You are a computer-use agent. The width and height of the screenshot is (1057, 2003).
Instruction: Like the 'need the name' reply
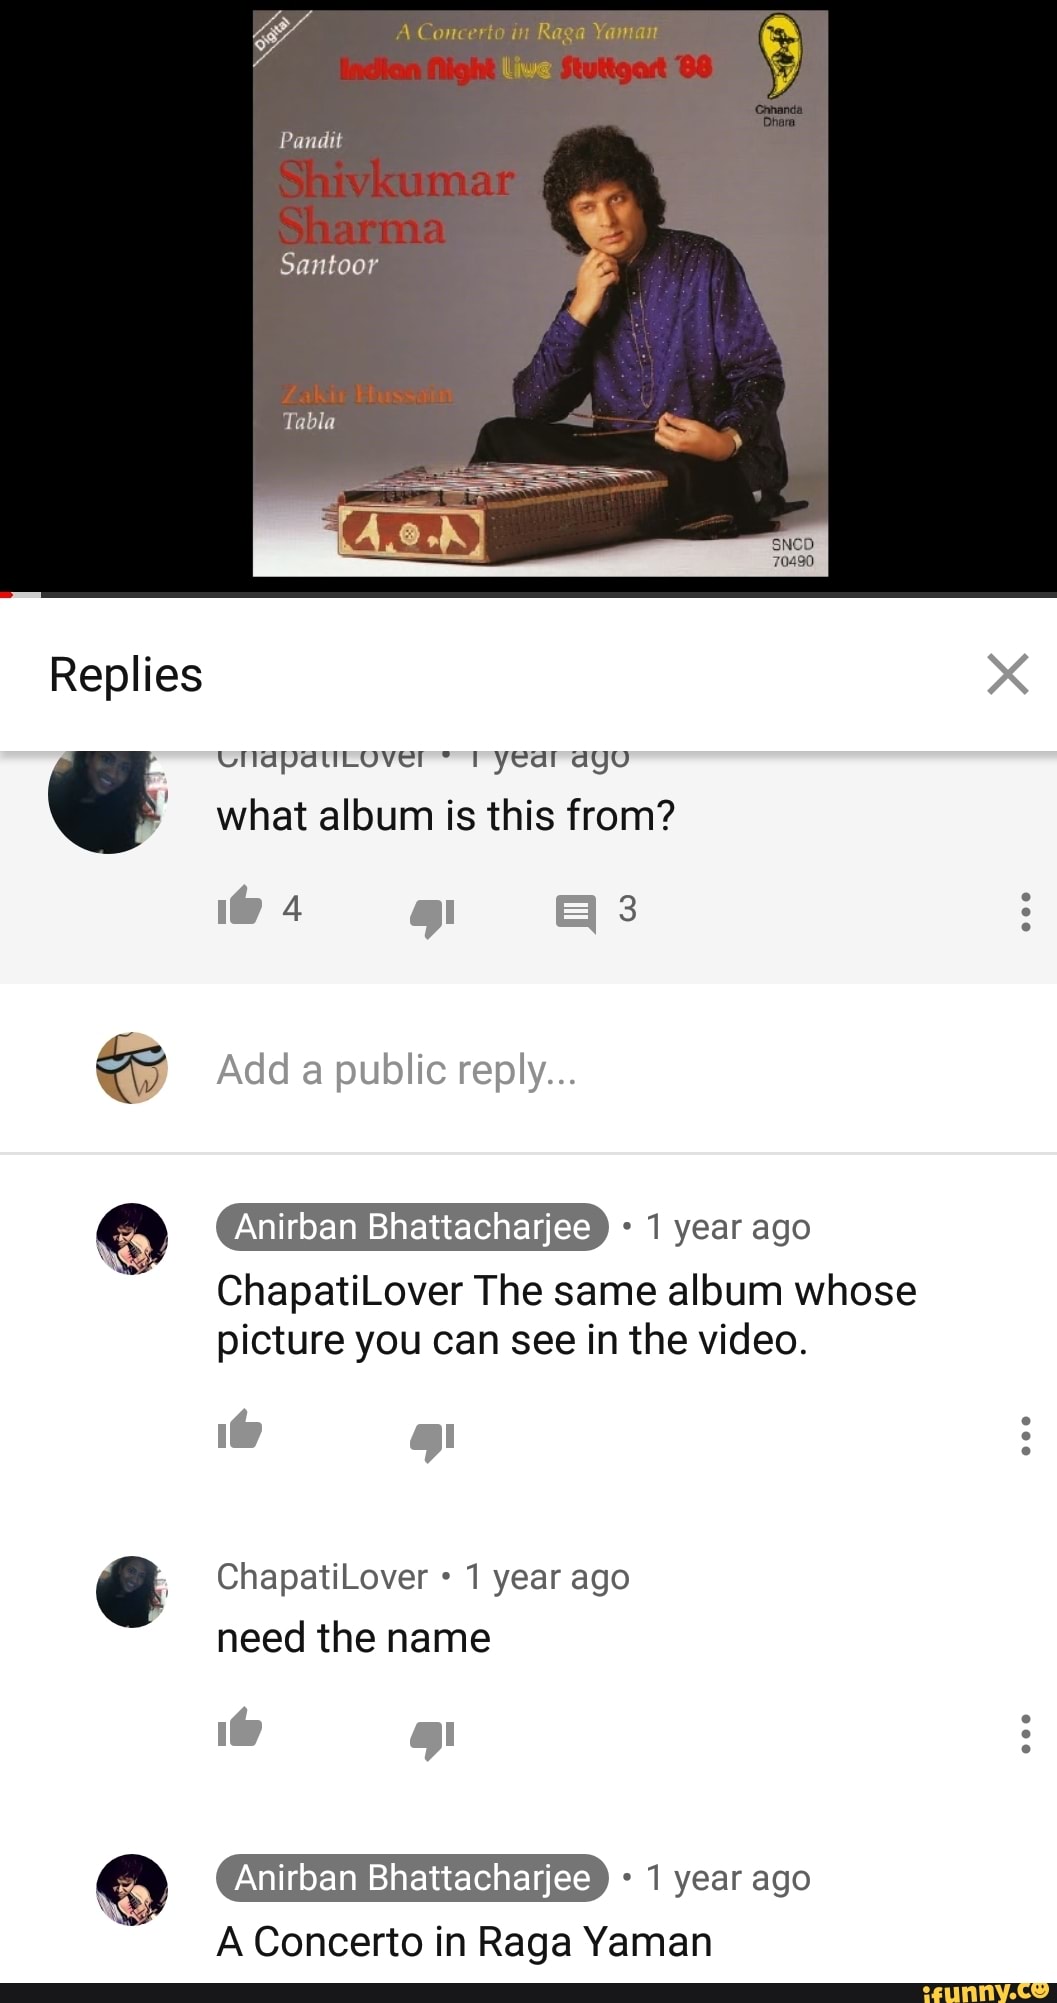pyautogui.click(x=240, y=1728)
